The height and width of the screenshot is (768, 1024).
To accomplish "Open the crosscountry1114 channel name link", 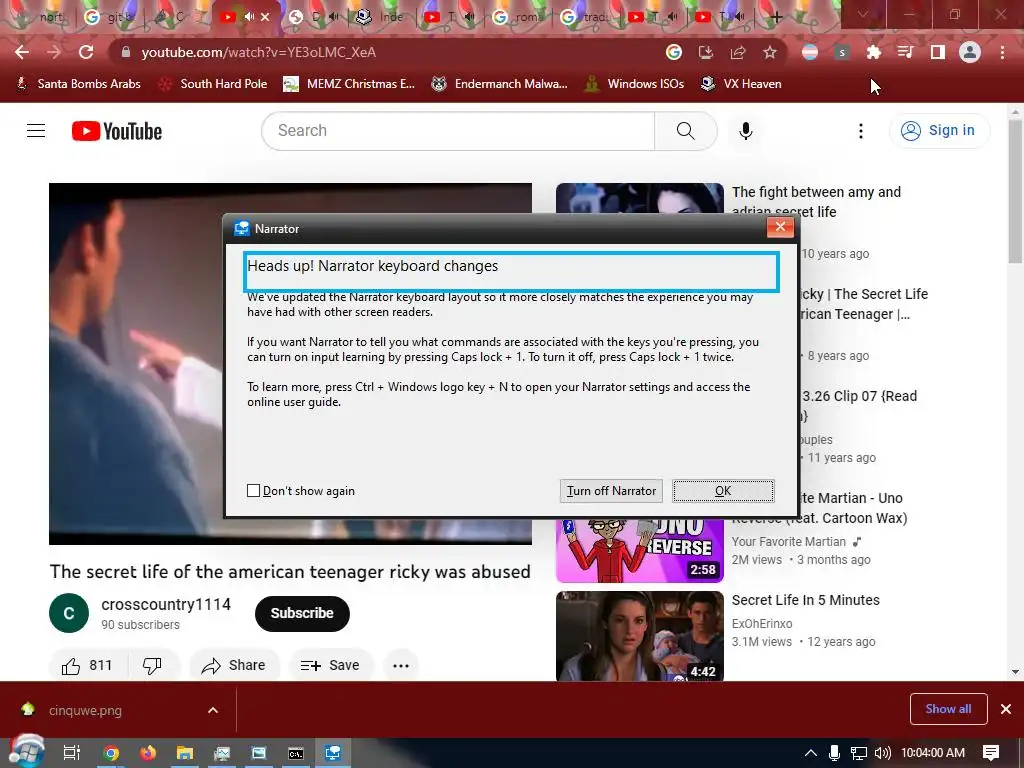I will click(x=166, y=605).
